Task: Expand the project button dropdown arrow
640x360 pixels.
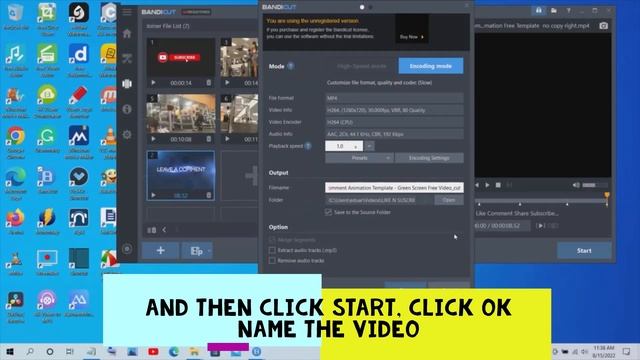Action: 209,251
